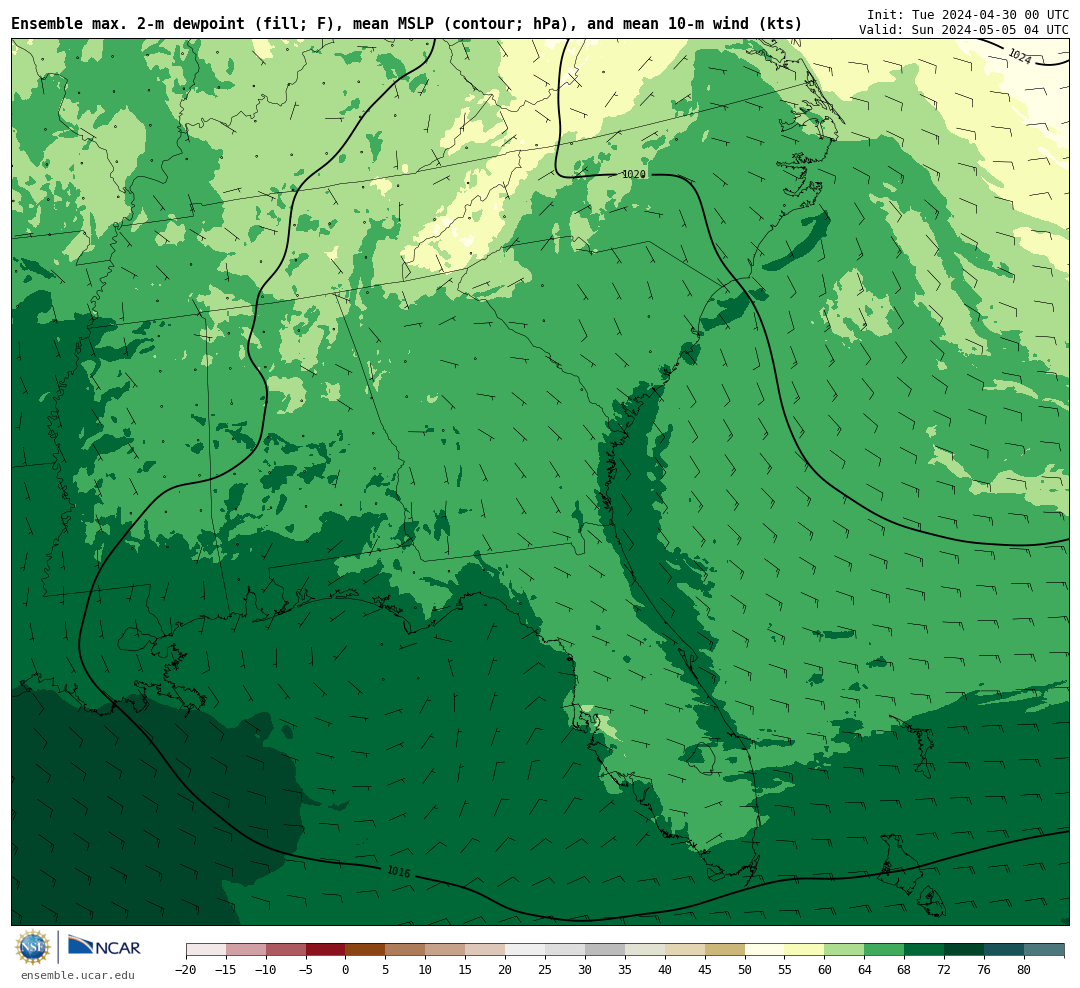Pick the pale yellow swatch between 55 and 60
The width and height of the screenshot is (1080, 988).
(x=804, y=950)
